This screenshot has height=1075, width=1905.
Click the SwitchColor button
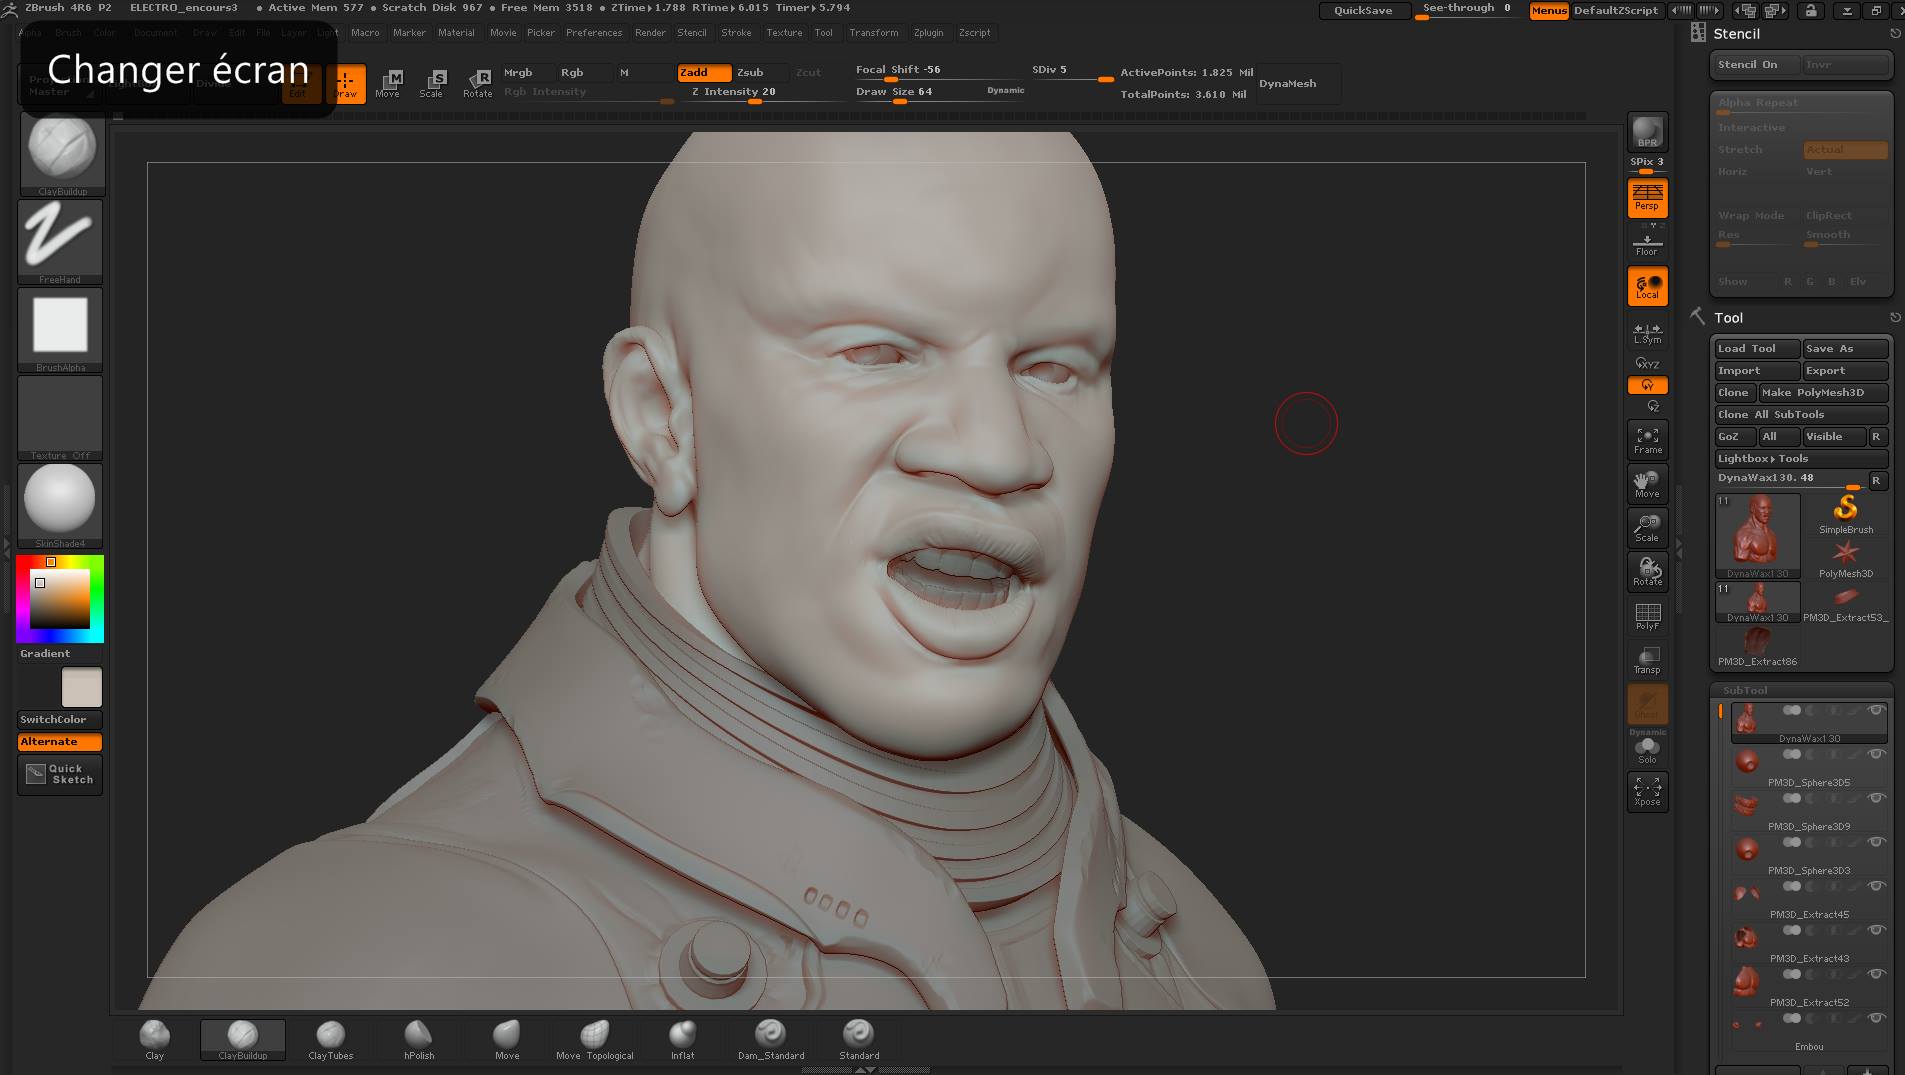(x=60, y=720)
